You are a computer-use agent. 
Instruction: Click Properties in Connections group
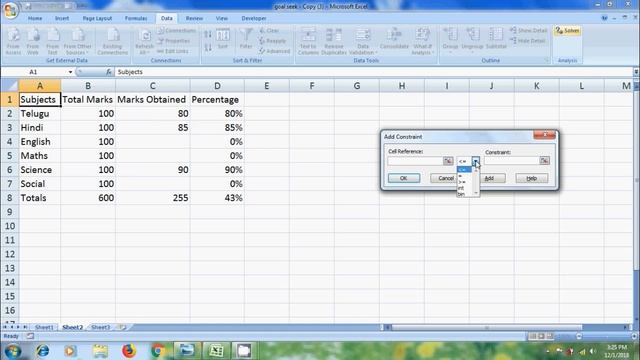(x=174, y=41)
